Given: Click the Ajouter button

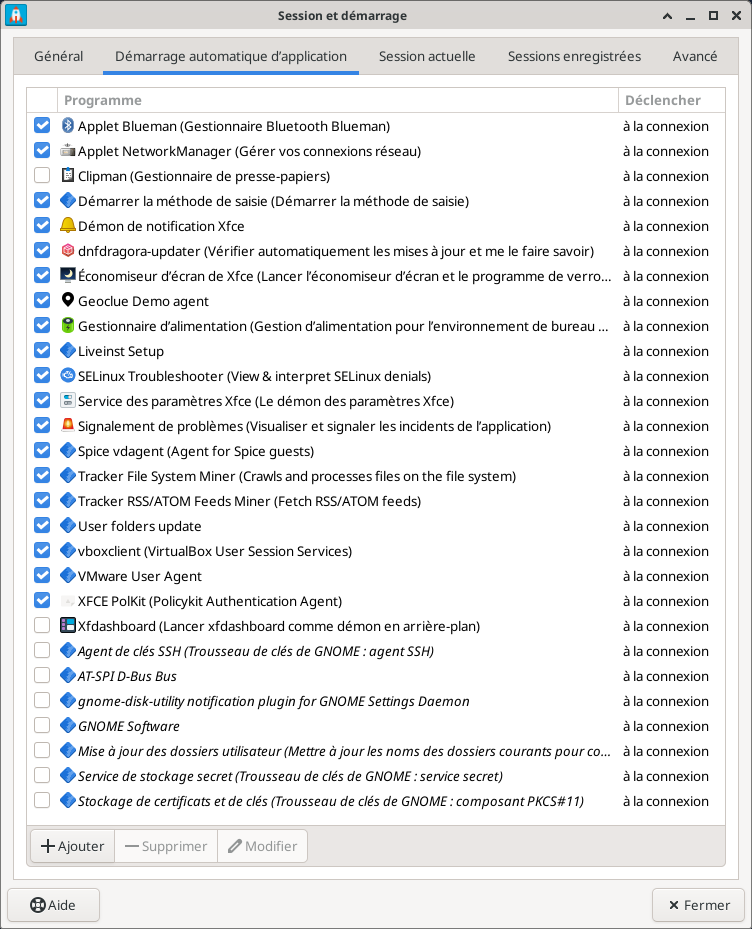Looking at the screenshot, I should [x=72, y=846].
